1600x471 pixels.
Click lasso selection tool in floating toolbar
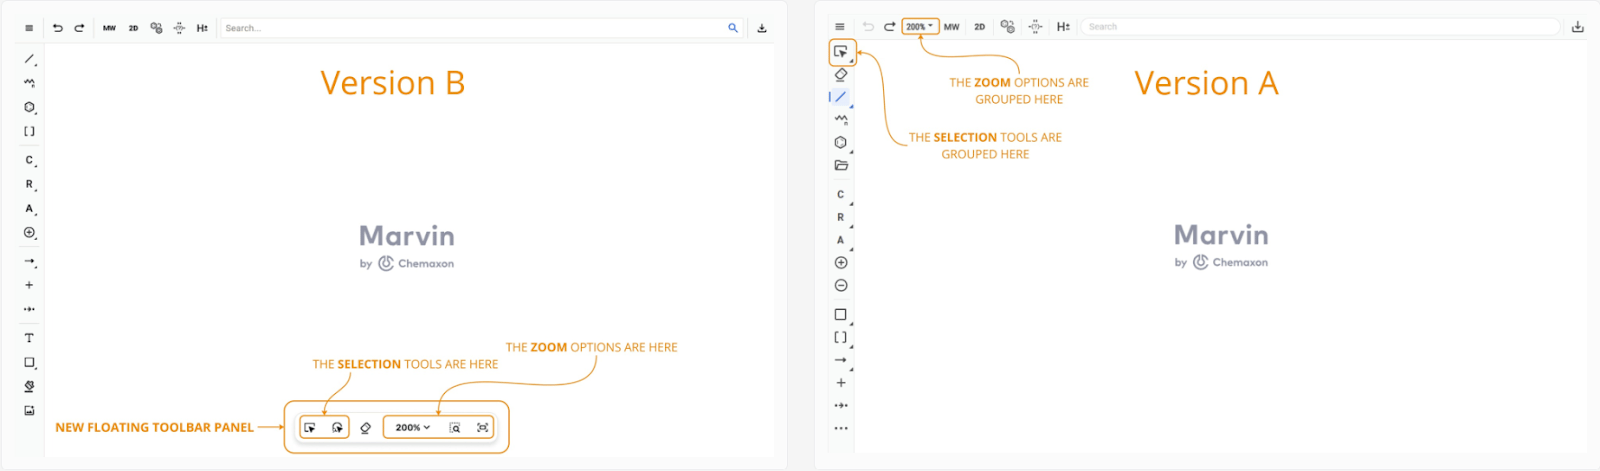338,428
